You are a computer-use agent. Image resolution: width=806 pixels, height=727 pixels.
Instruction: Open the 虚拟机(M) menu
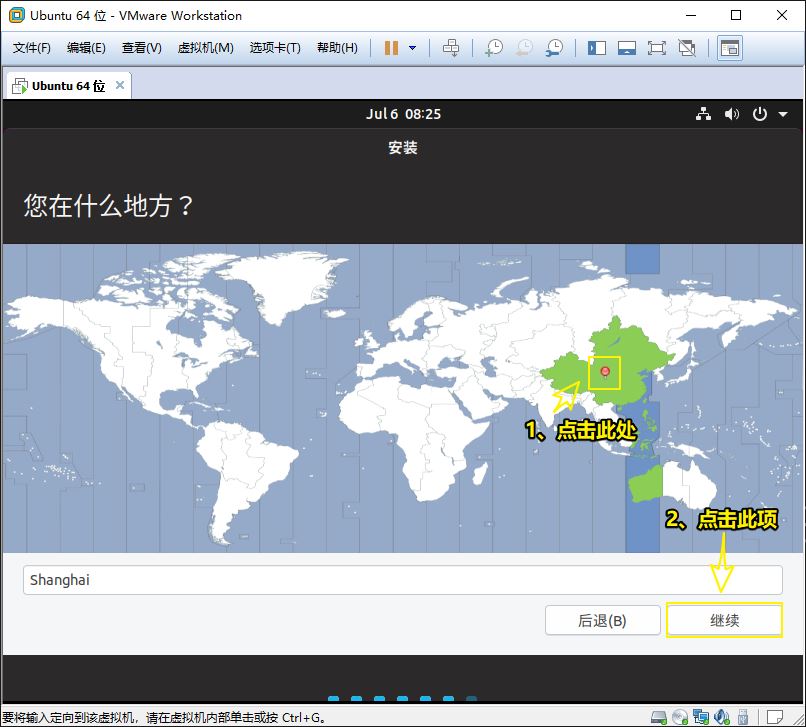click(205, 48)
